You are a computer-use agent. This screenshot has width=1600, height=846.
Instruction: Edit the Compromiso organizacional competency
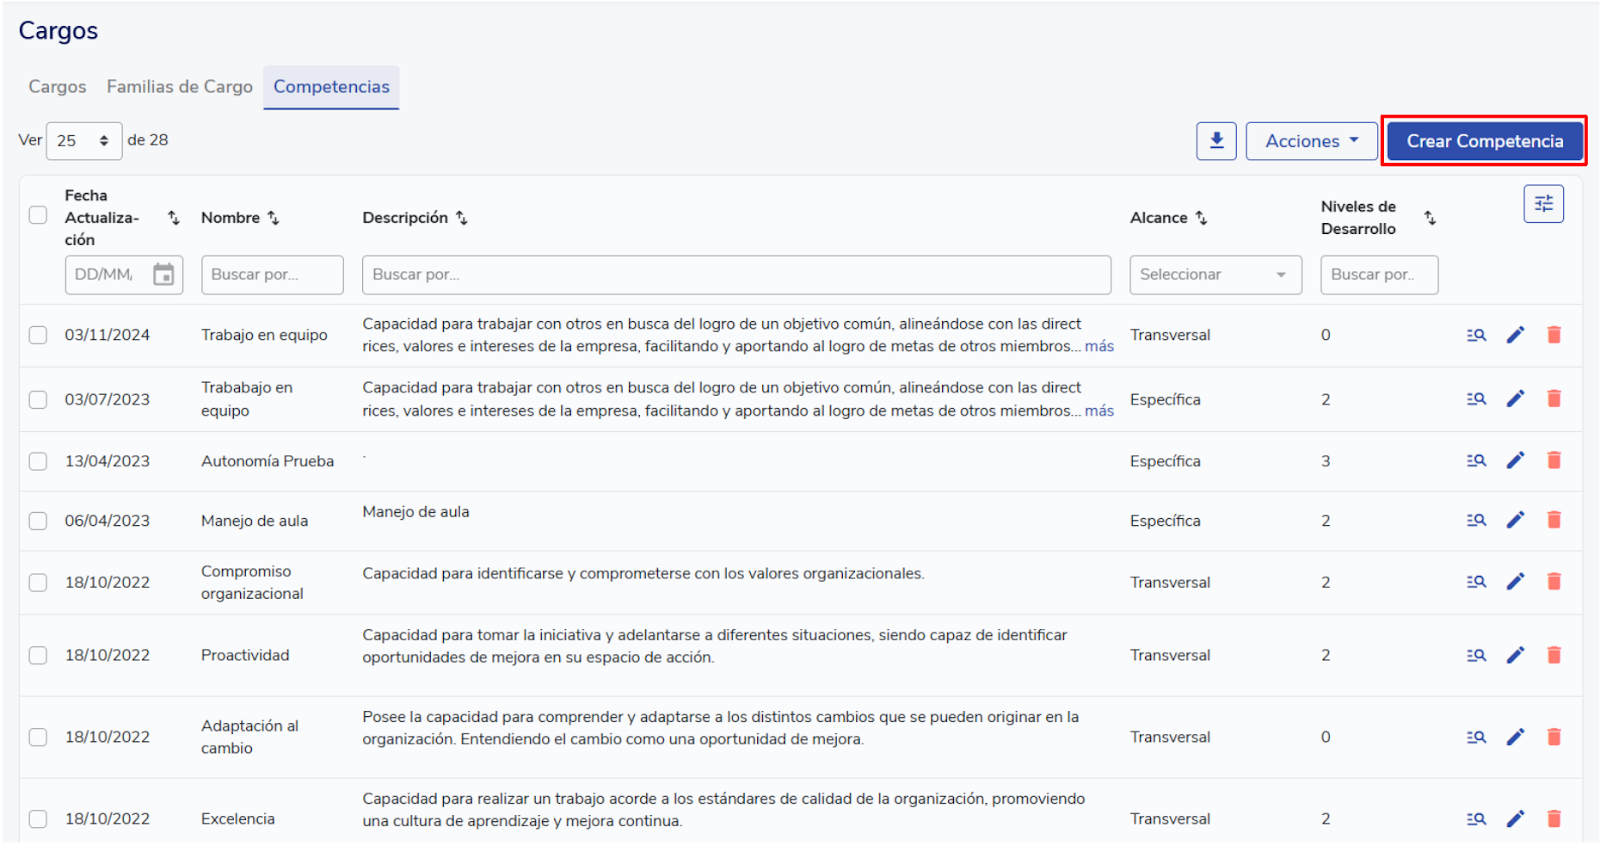[x=1516, y=582]
